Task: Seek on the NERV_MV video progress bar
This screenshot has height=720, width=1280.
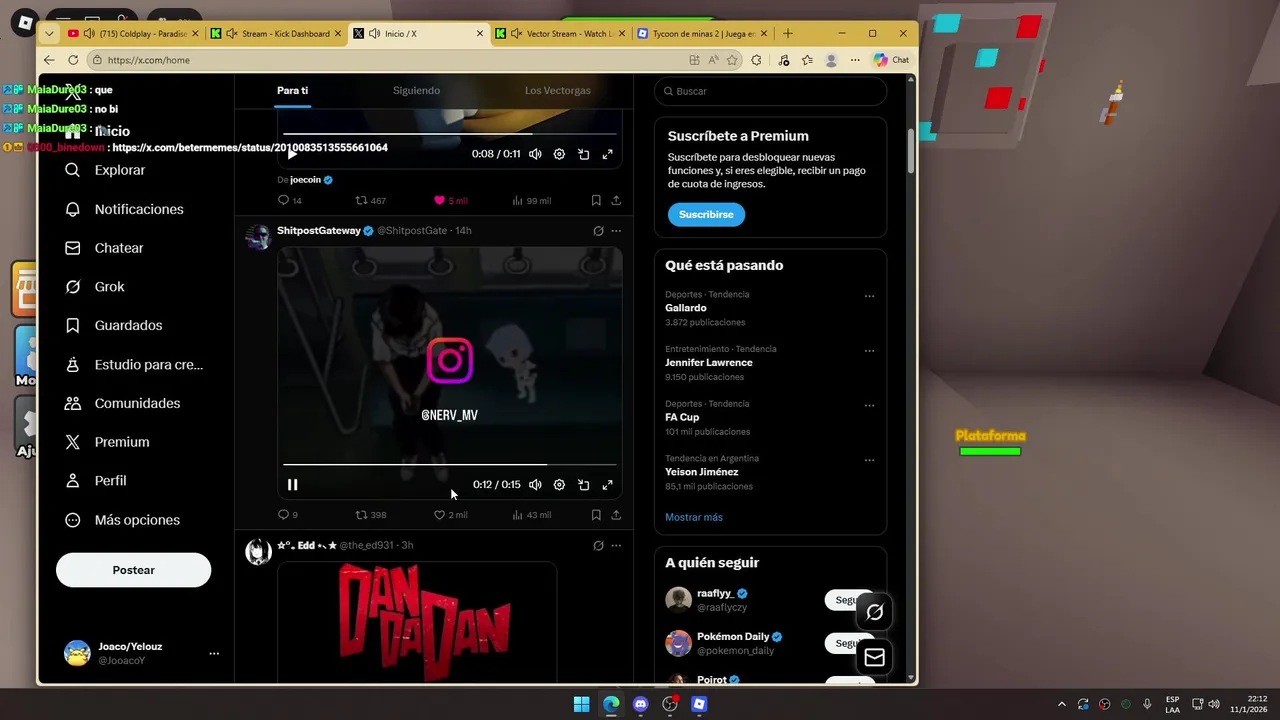Action: tap(449, 465)
